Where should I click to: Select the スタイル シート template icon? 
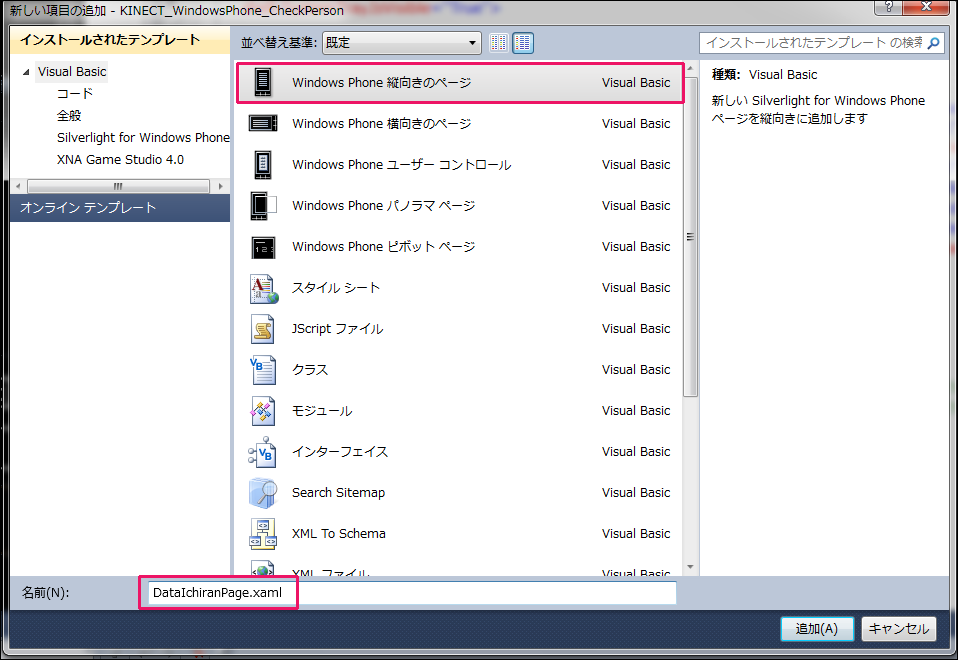click(264, 288)
